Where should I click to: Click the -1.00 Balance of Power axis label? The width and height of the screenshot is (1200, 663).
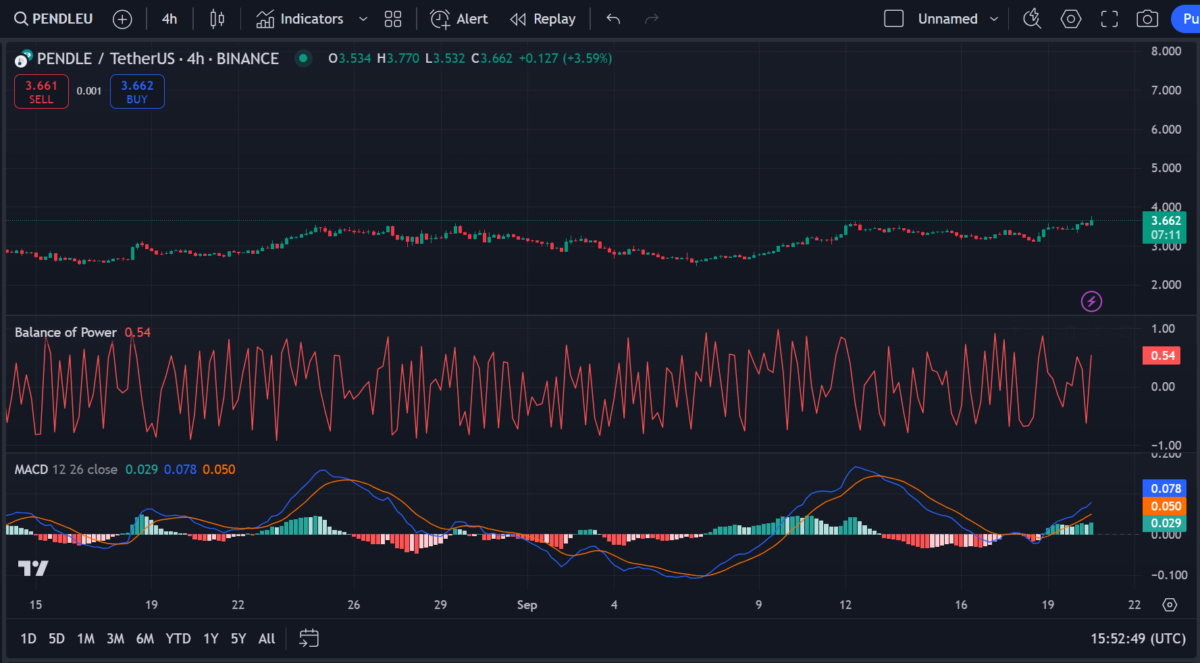coord(1166,446)
